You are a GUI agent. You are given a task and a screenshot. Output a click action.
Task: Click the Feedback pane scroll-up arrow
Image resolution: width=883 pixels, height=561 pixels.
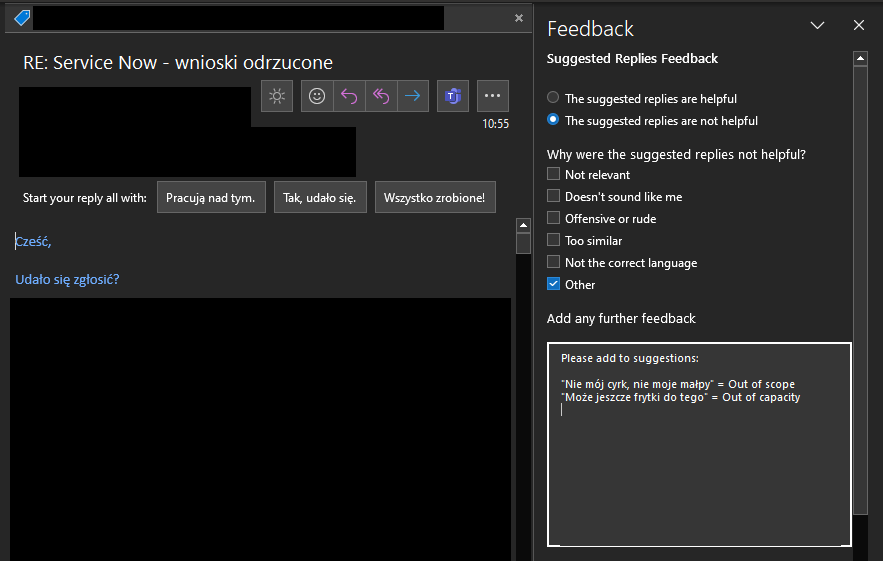pyautogui.click(x=860, y=59)
